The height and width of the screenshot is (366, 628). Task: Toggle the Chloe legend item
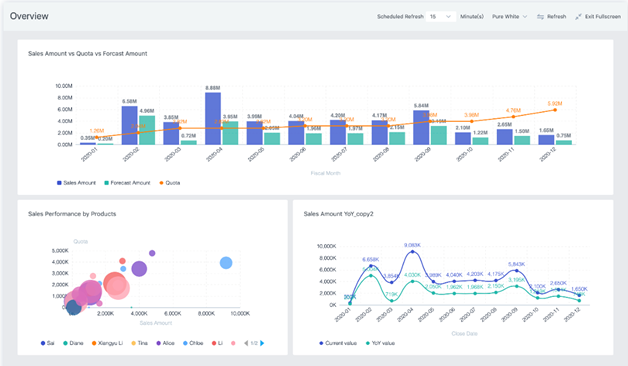193,343
